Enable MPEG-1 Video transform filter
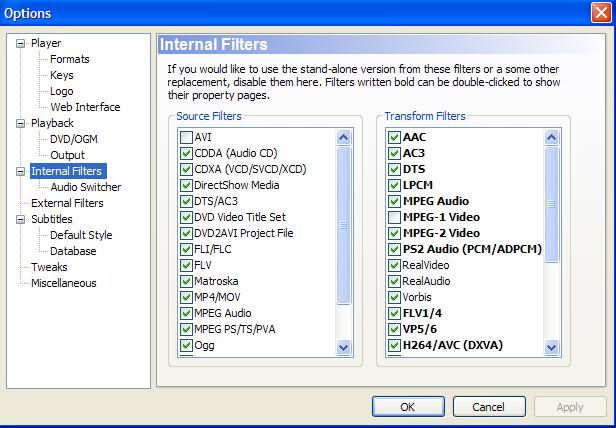The image size is (616, 428). (394, 217)
